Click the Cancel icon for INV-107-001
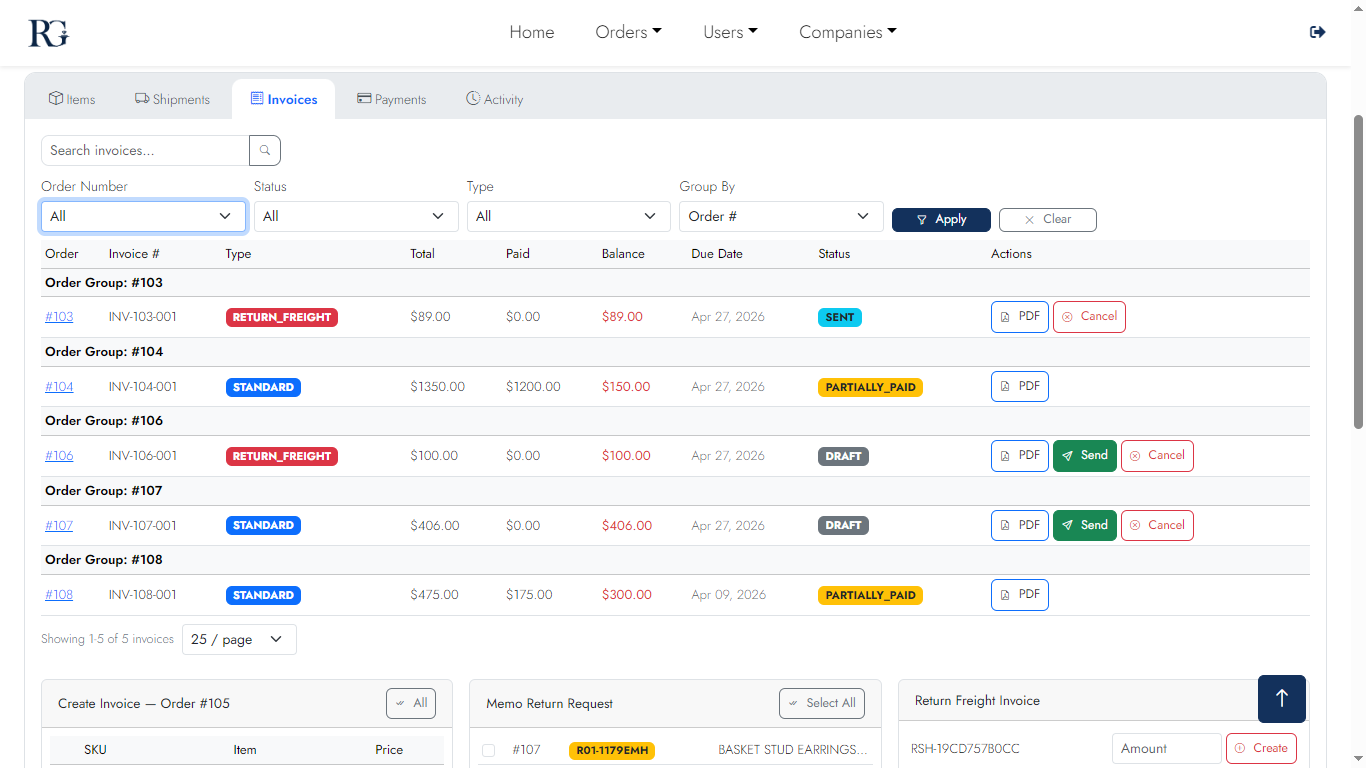The image size is (1366, 768). point(1134,524)
